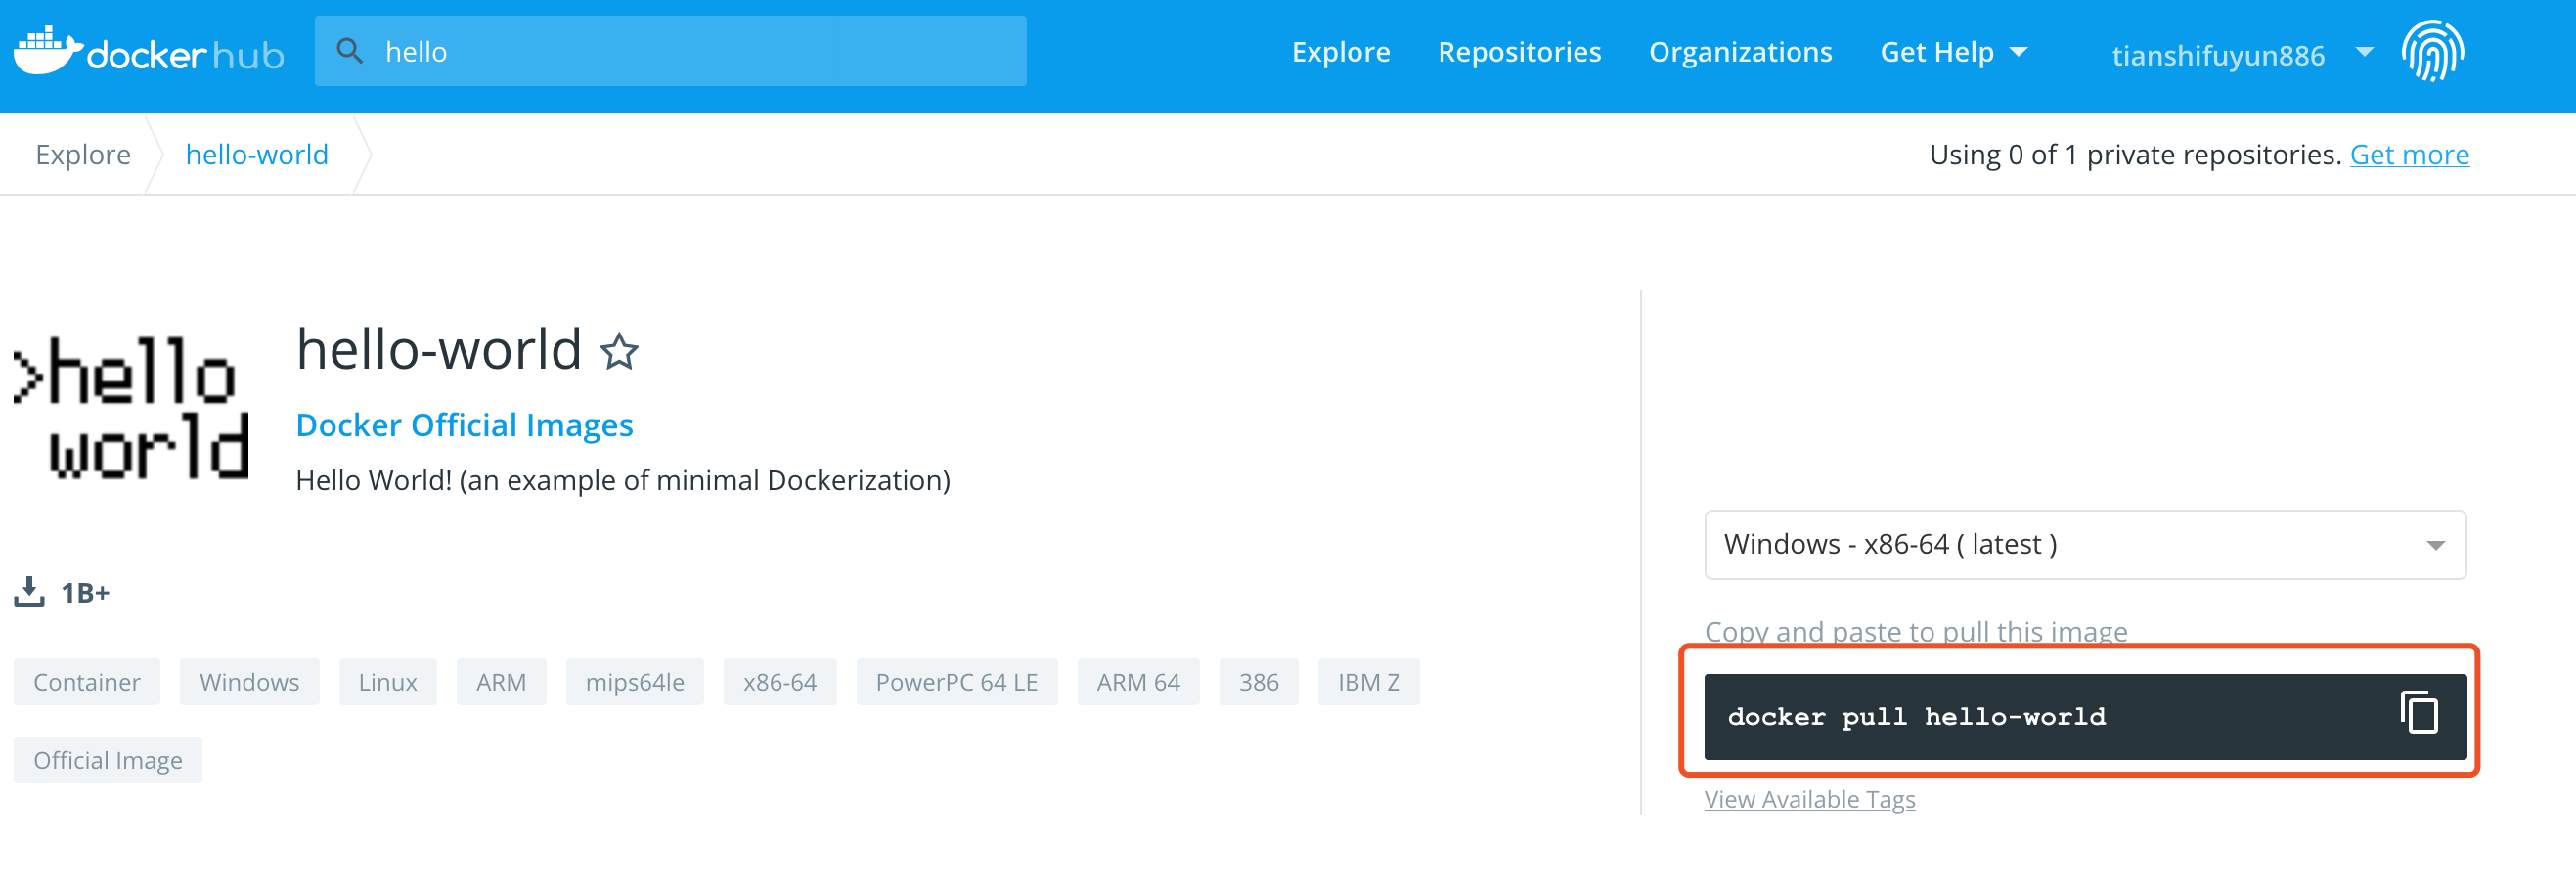Click the Docker Hub whale logo
The image size is (2576, 894).
[148, 51]
